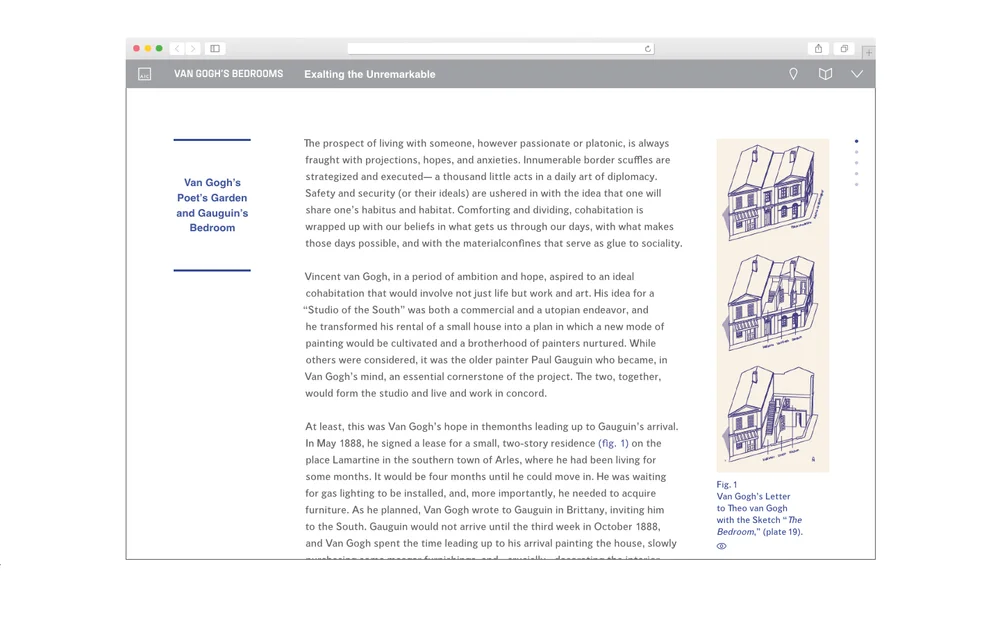The width and height of the screenshot is (1000, 625).
Task: Toggle the browser sidebar button
Action: coord(215,48)
